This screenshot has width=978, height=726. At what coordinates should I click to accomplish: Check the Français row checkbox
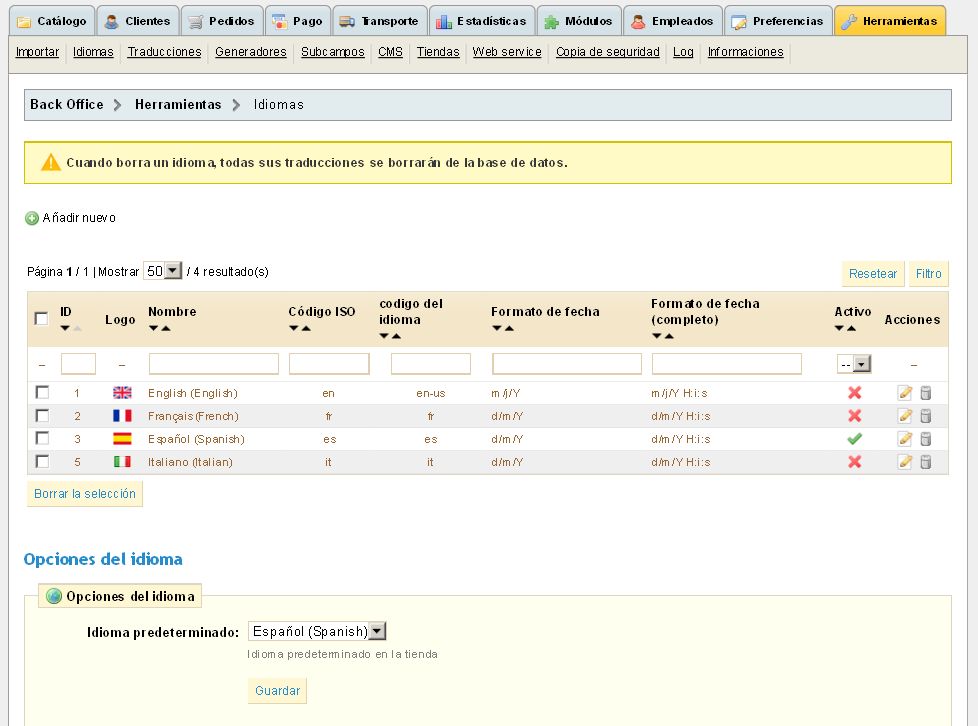[42, 415]
